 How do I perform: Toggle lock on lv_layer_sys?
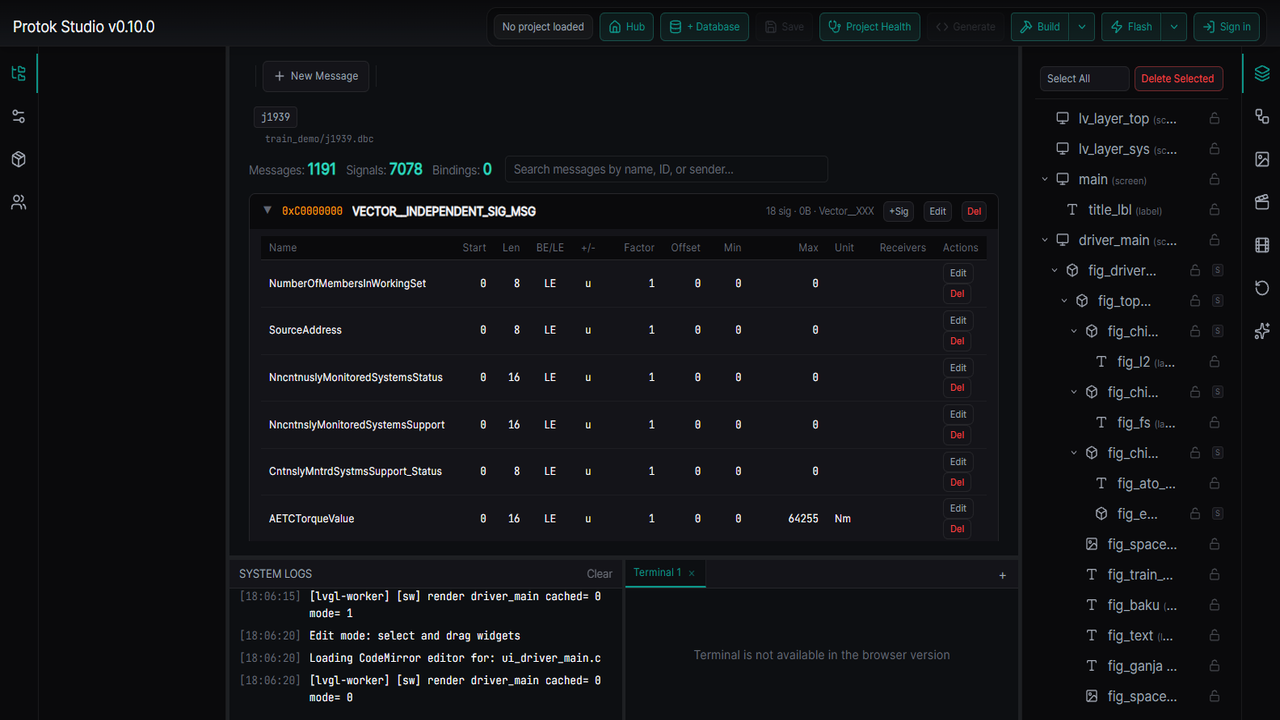[1215, 149]
